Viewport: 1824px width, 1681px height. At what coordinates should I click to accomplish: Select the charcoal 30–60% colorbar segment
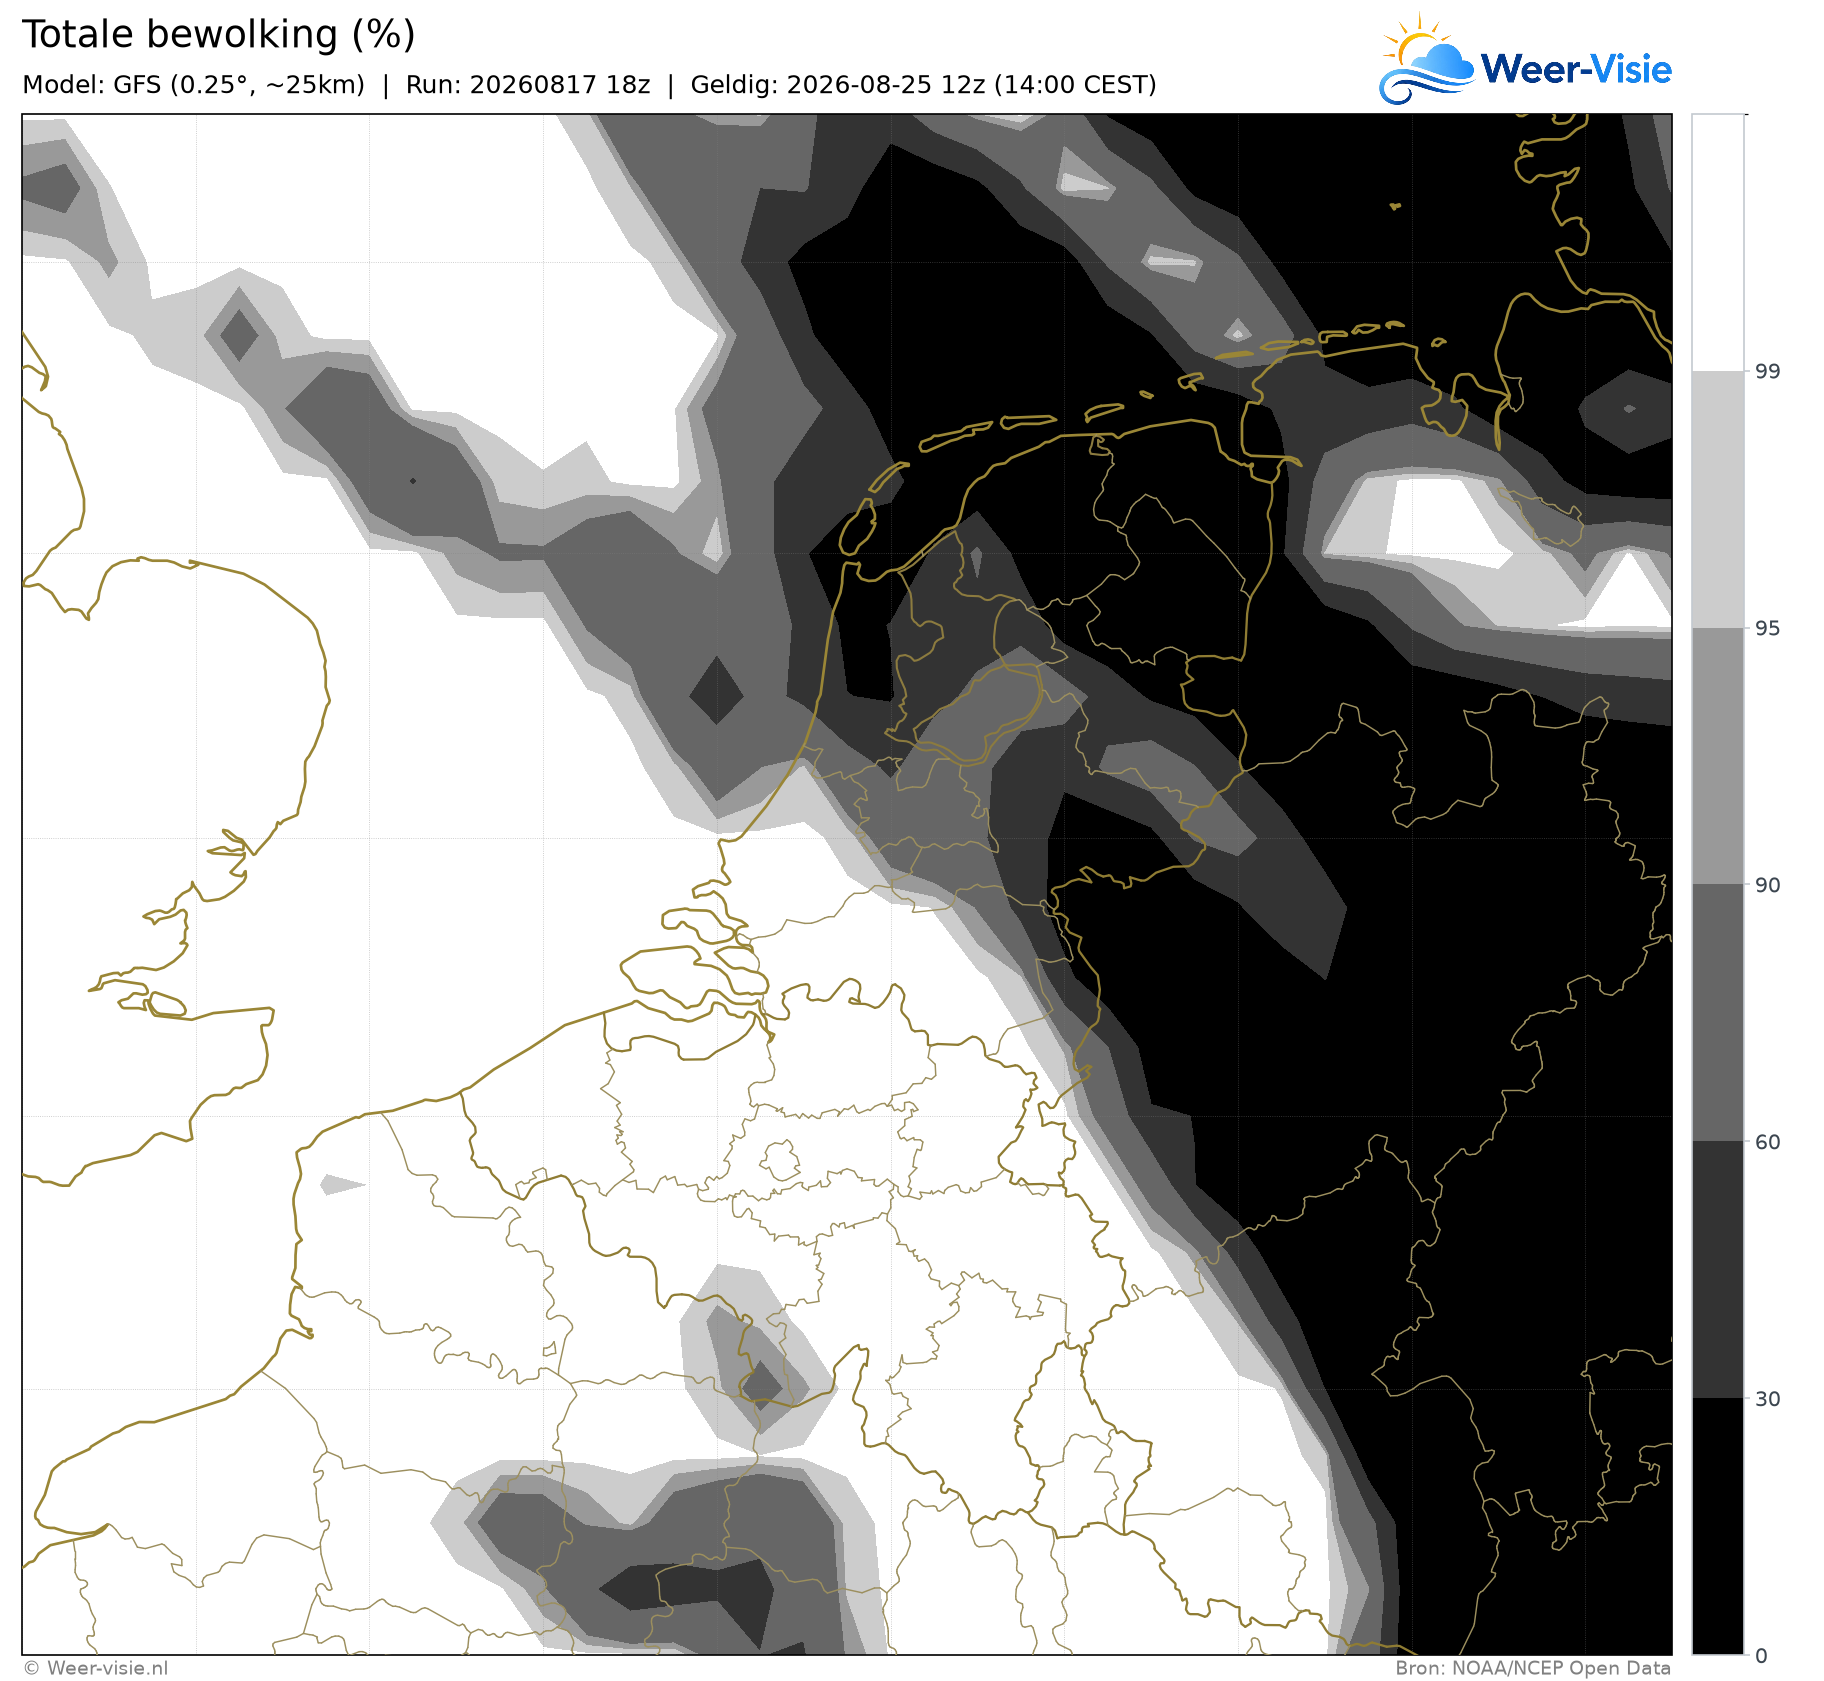coord(1718,1270)
